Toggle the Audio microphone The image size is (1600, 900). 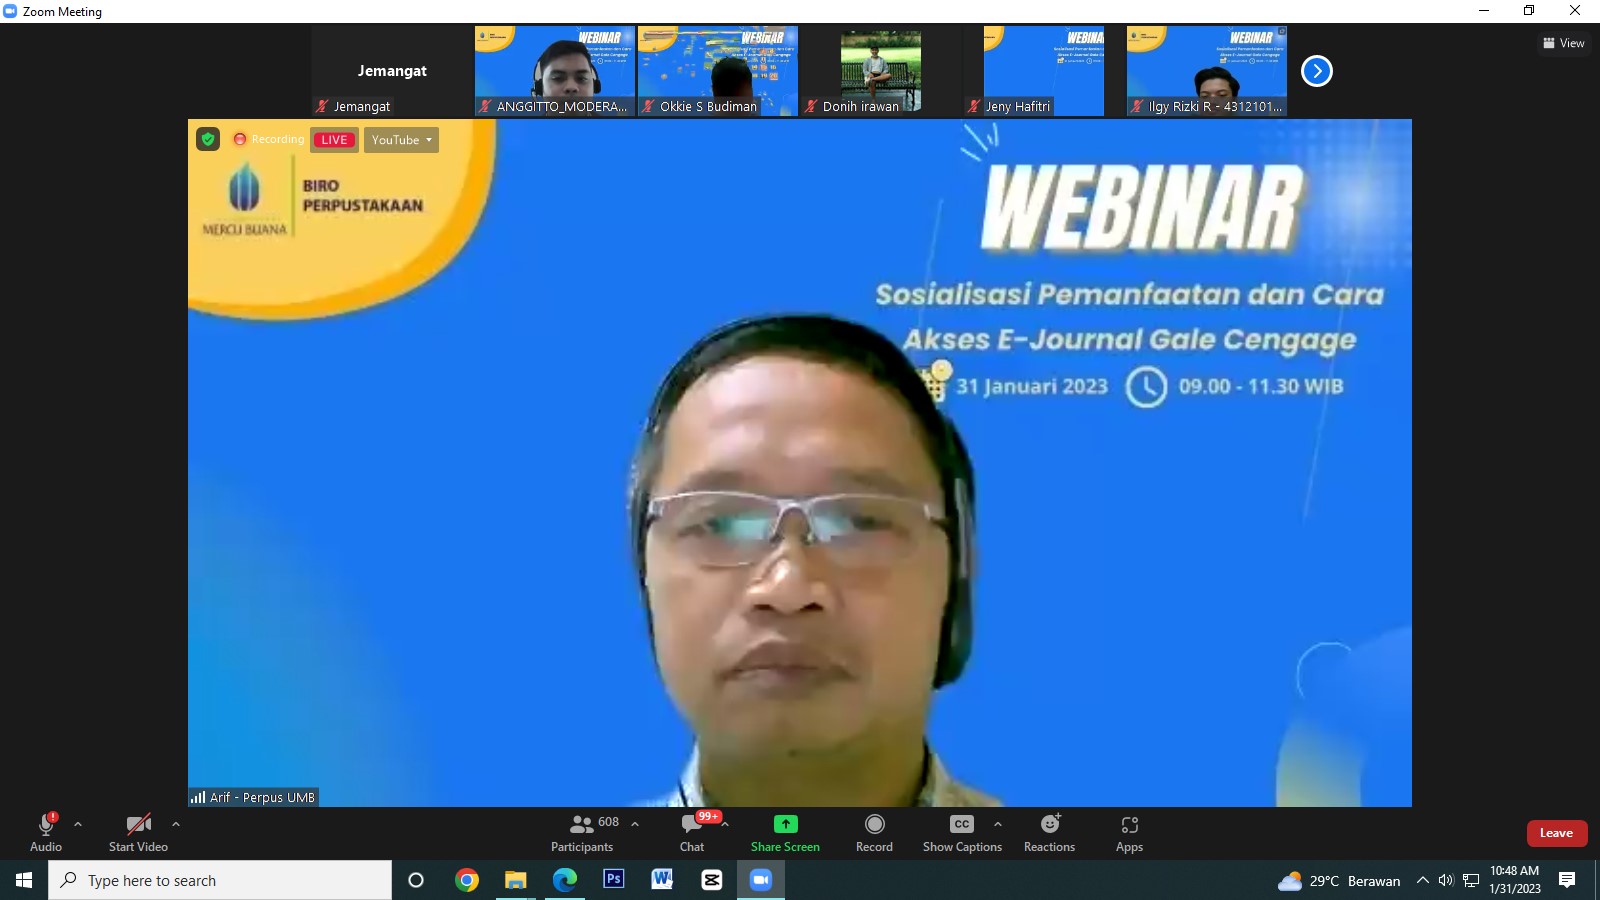(x=46, y=832)
